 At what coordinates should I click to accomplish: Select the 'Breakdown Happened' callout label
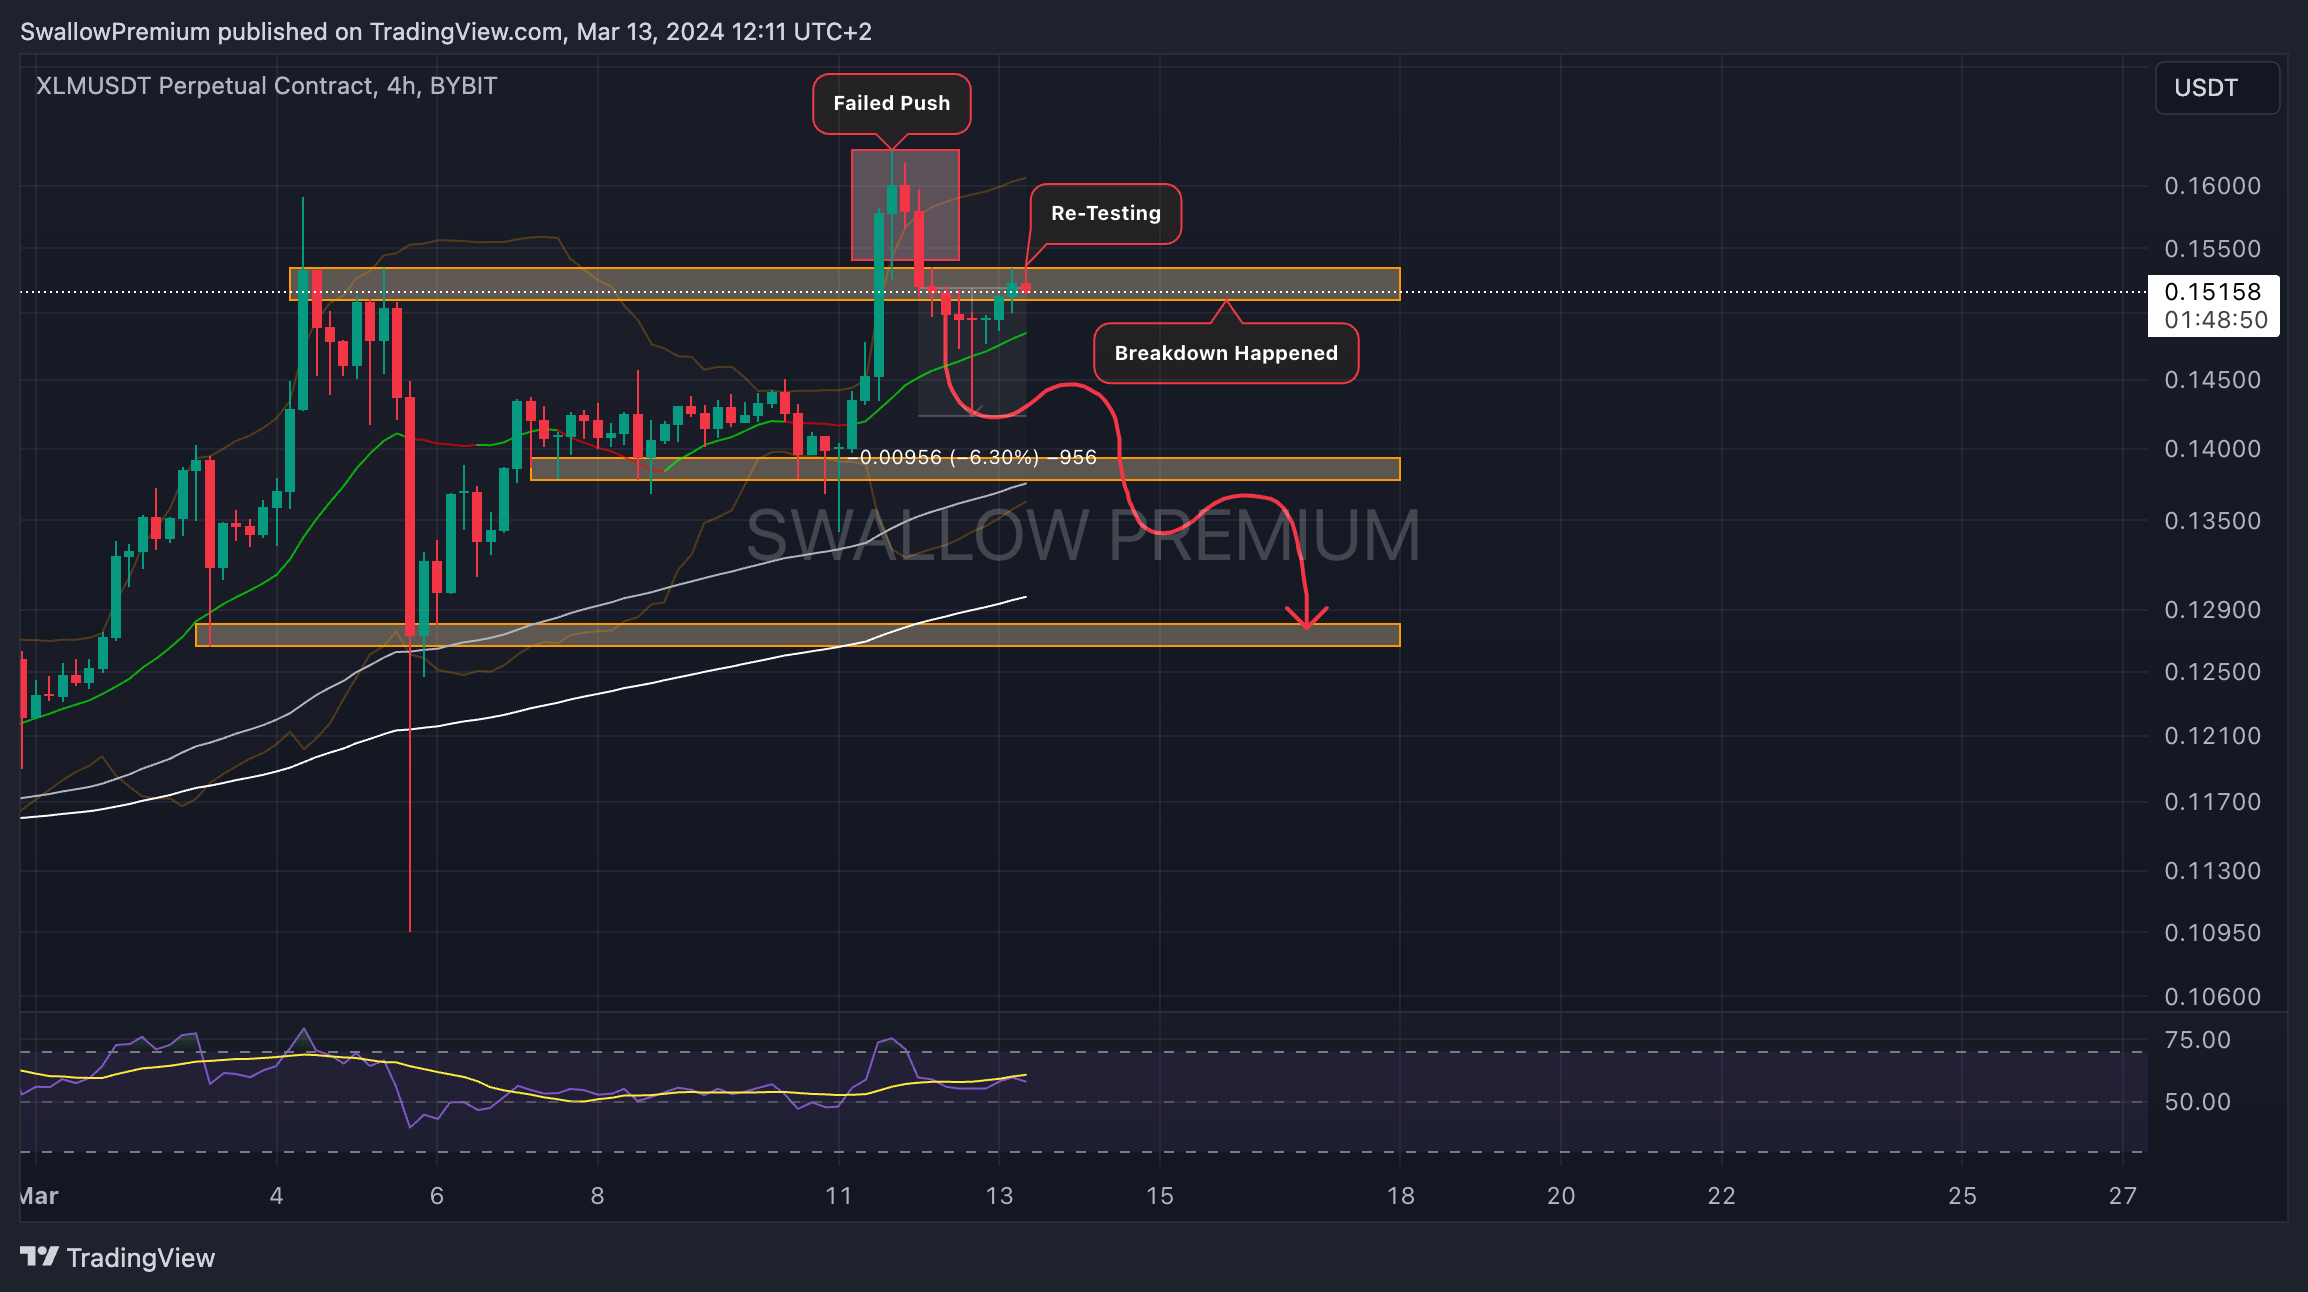[x=1226, y=353]
